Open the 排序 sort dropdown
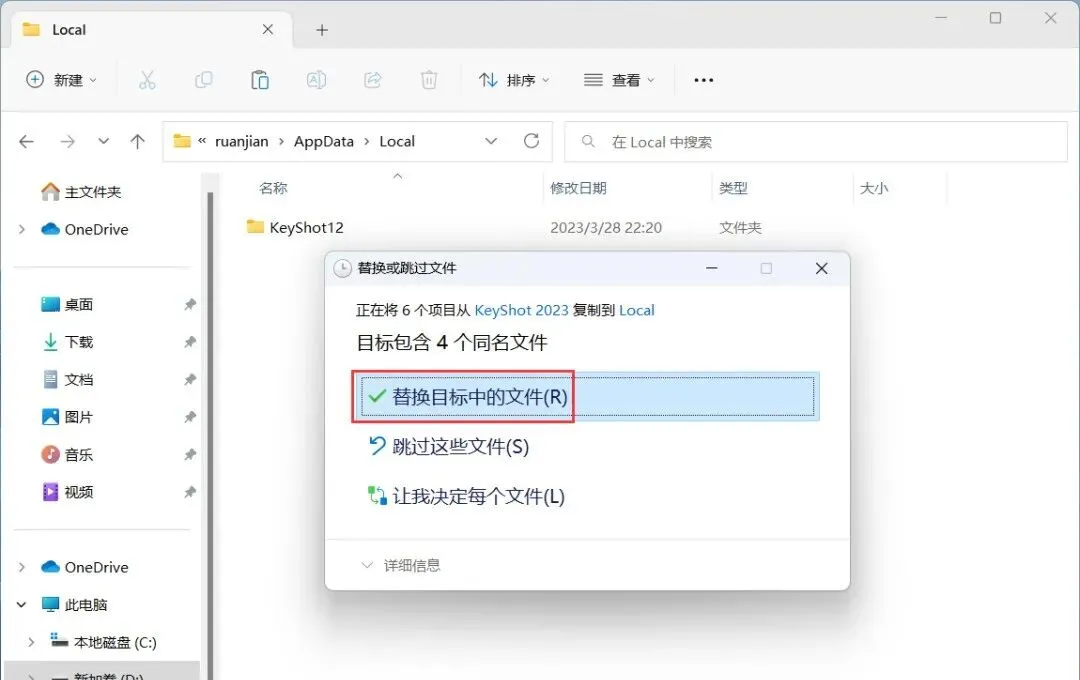1080x680 pixels. (515, 80)
